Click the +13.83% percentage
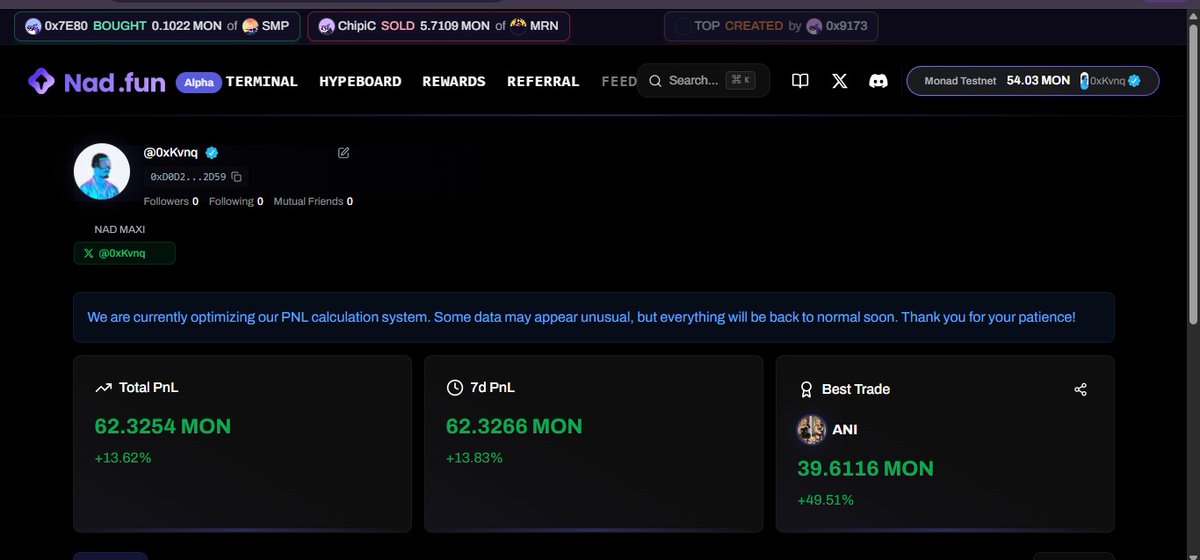The image size is (1200, 560). pyautogui.click(x=474, y=458)
